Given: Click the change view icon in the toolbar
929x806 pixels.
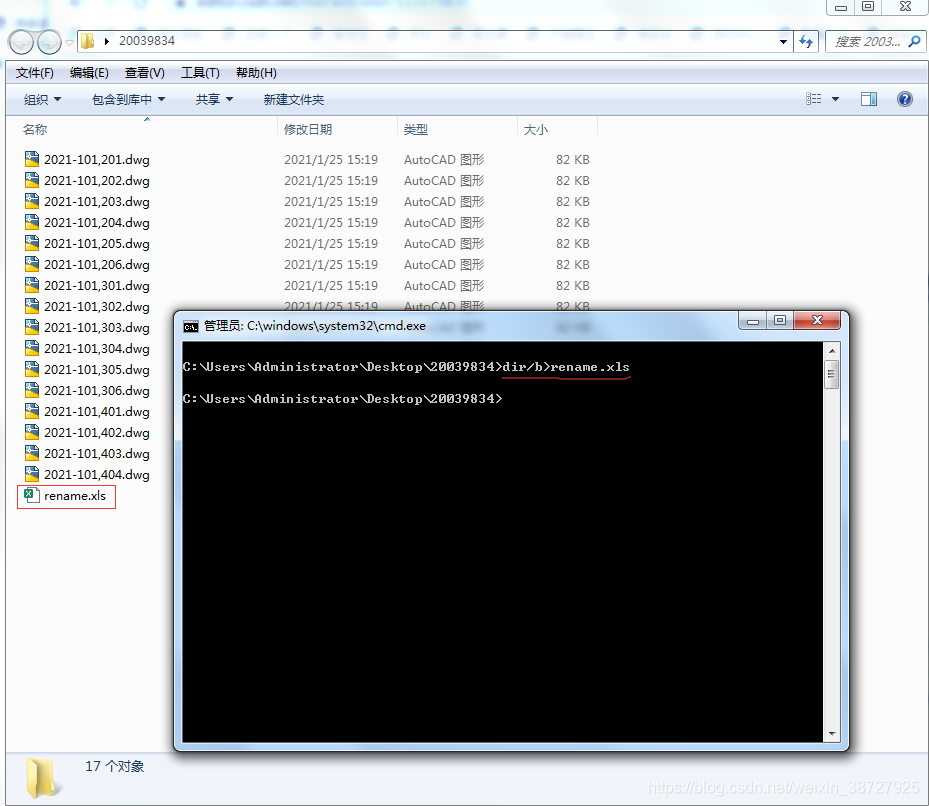Looking at the screenshot, I should click(x=813, y=99).
